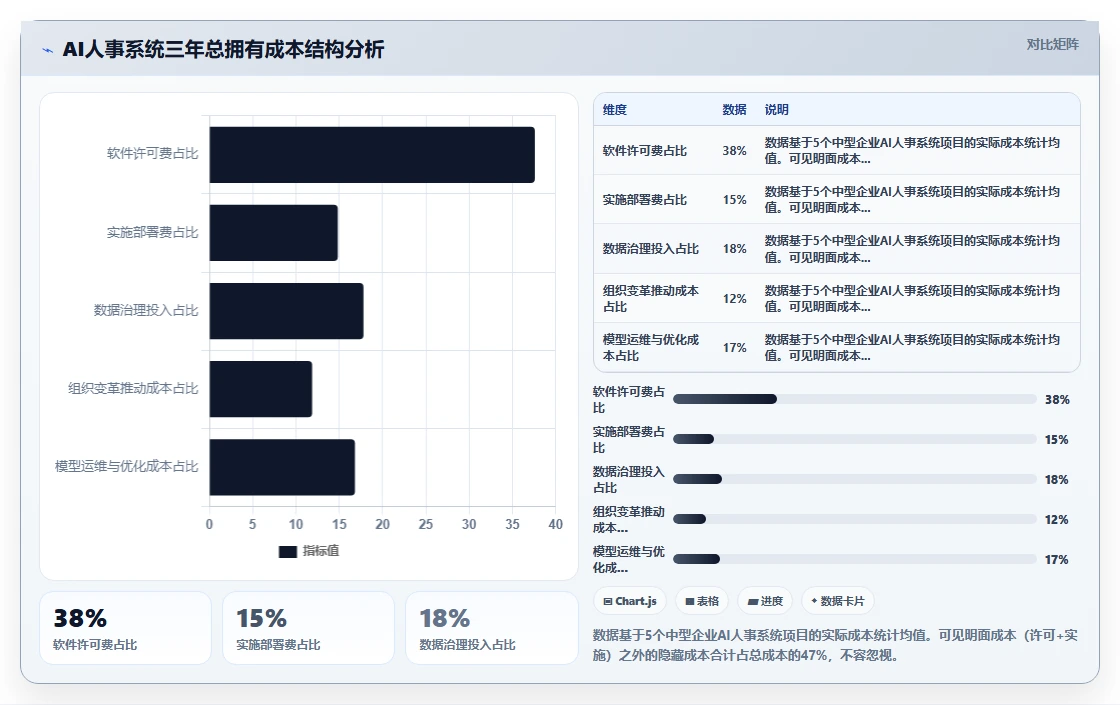Click the 38% value beside the progress bar
Screen dimensions: 1120x705
(1057, 400)
